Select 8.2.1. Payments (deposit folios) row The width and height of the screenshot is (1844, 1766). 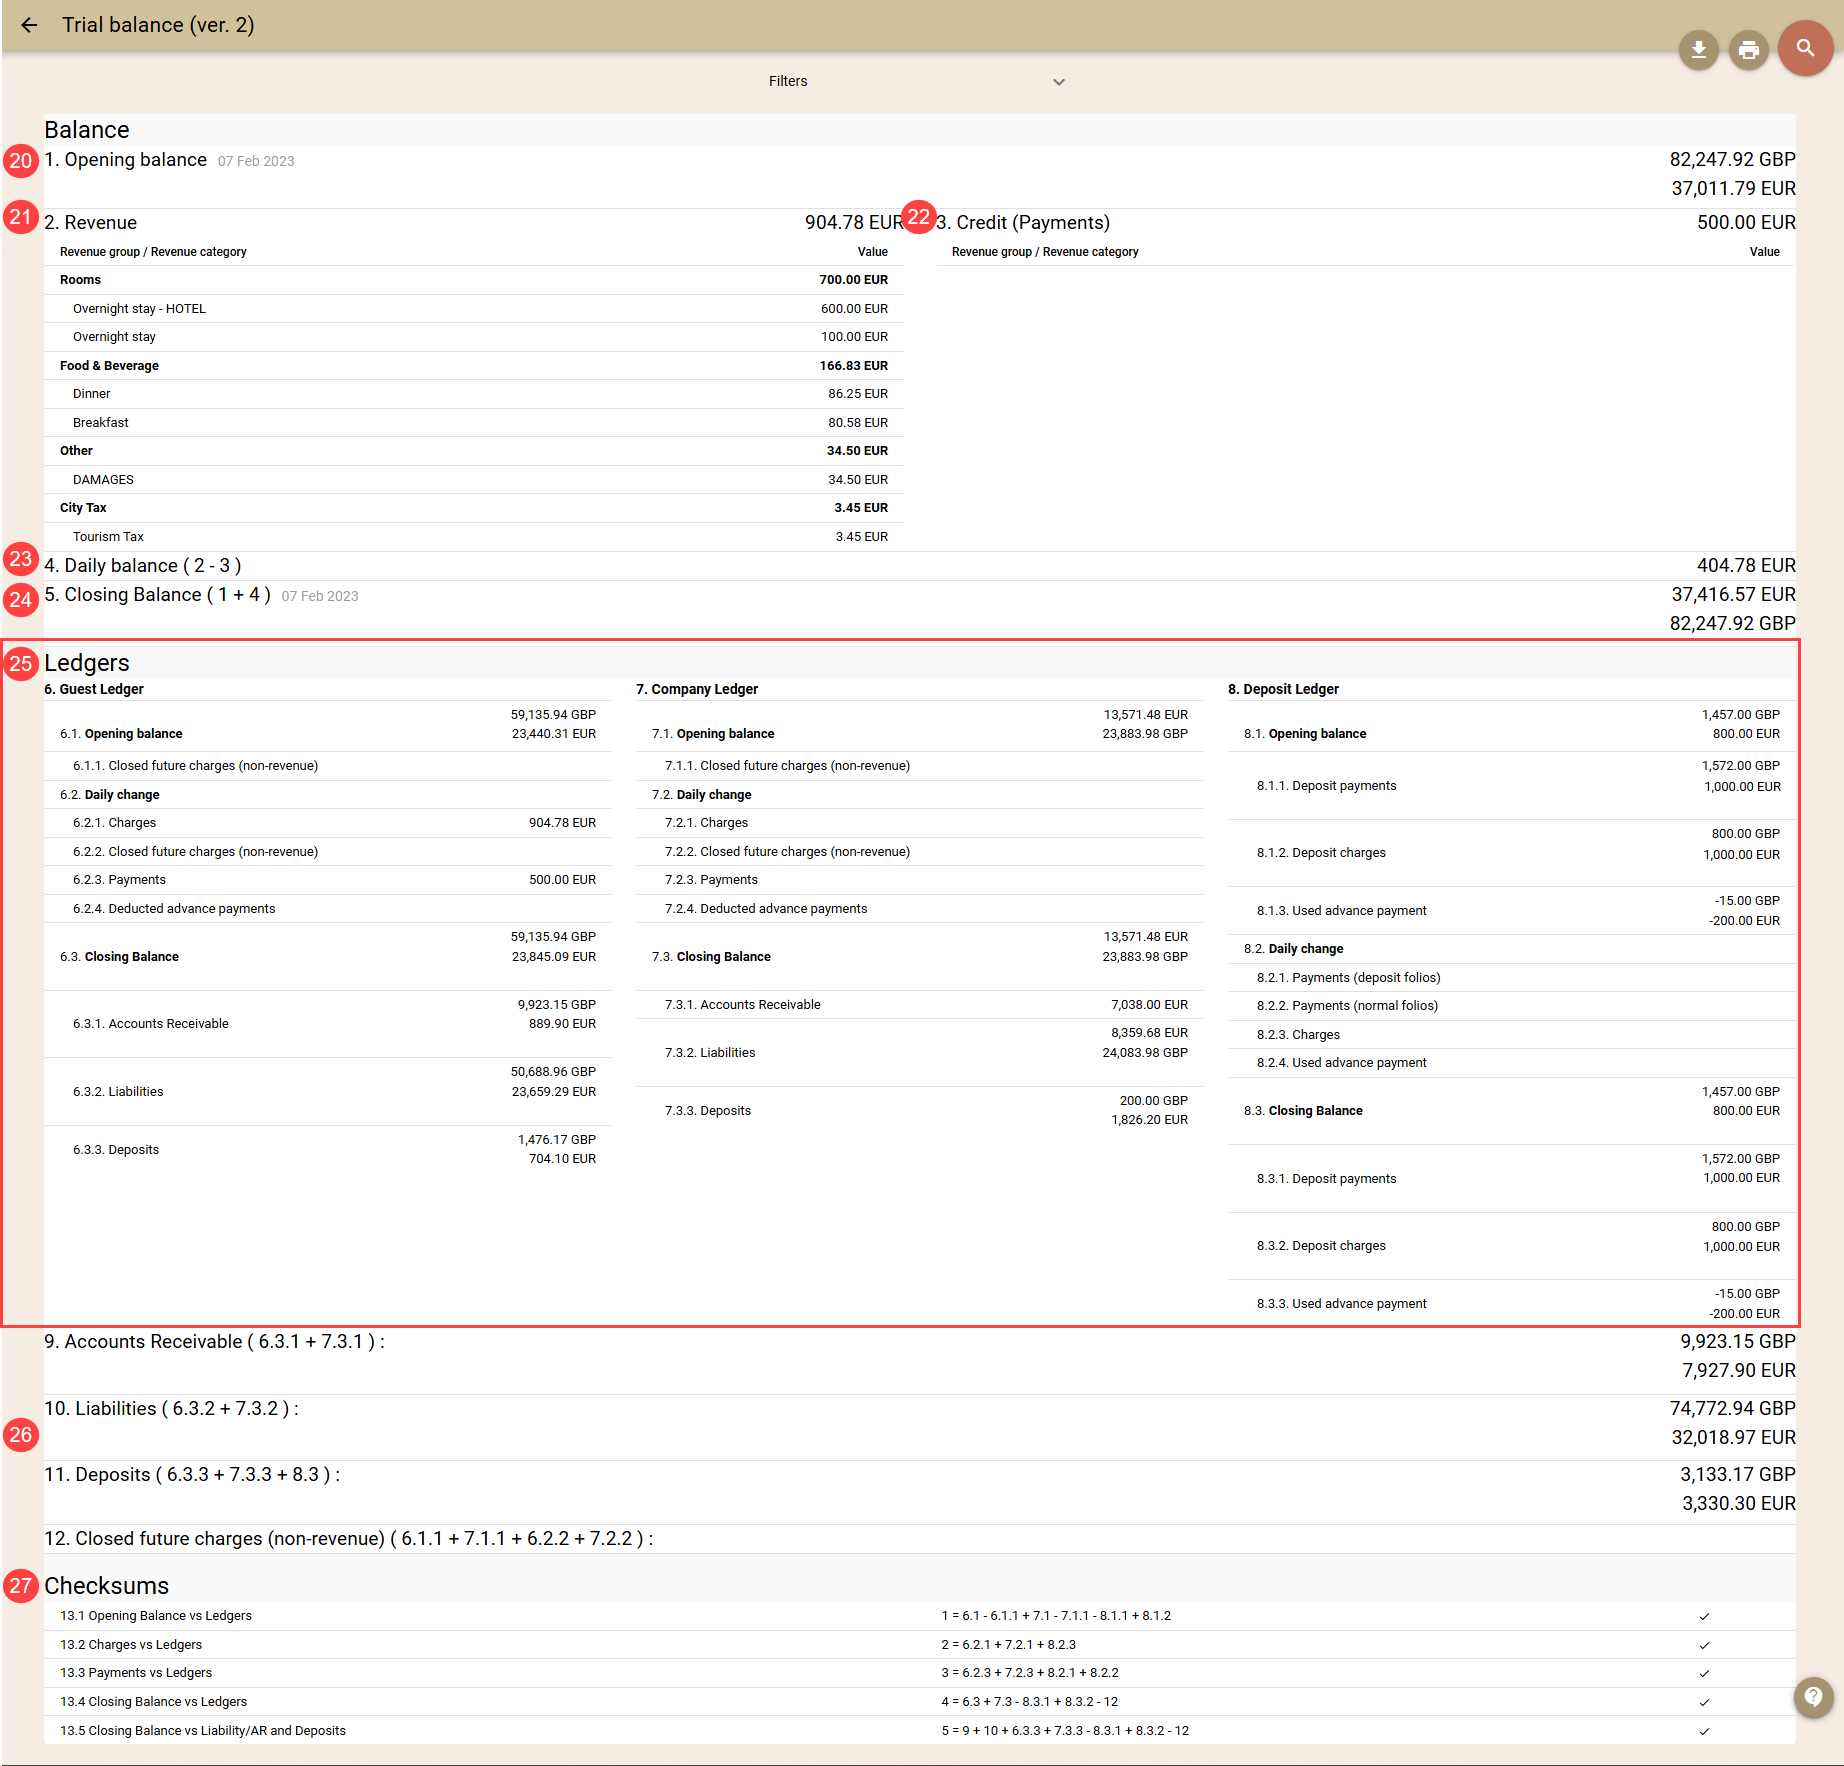[x=1512, y=978]
